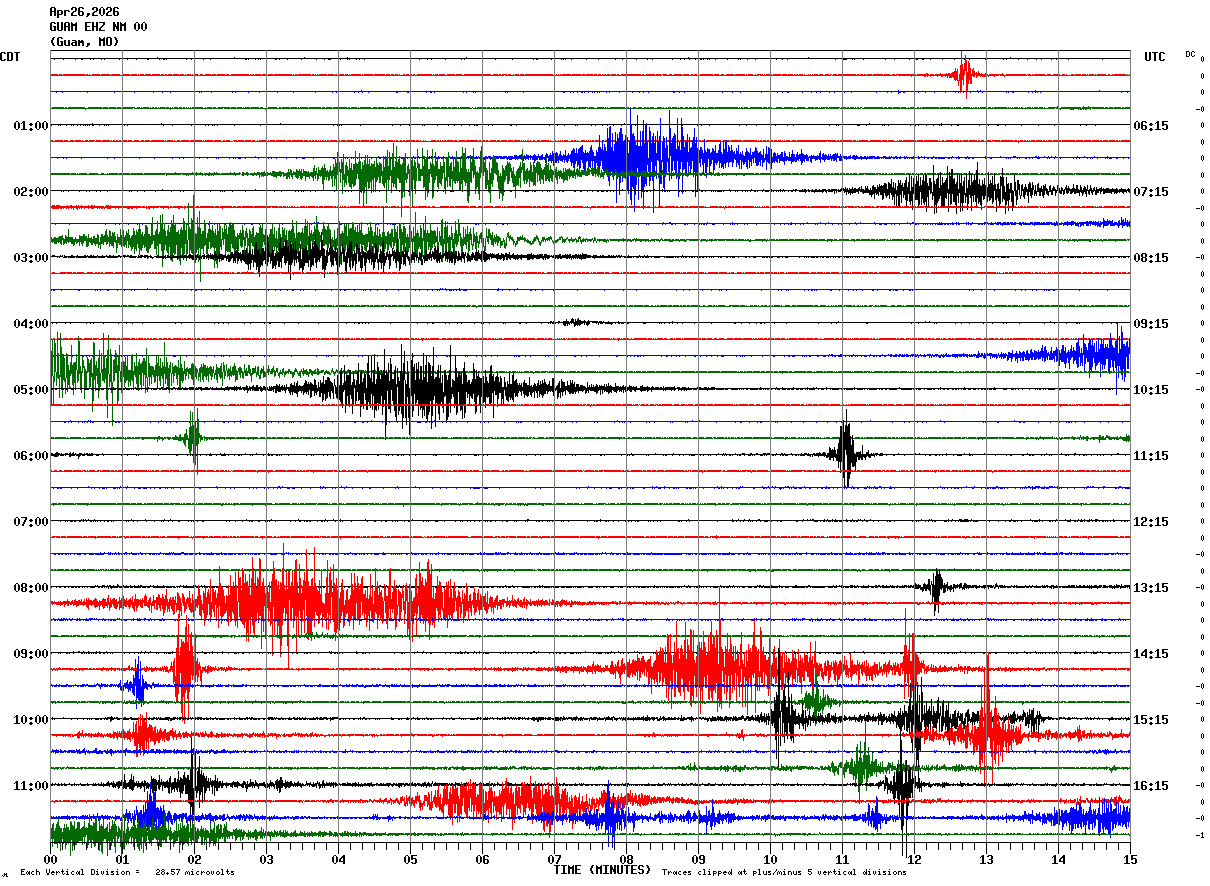
Task: Click minute tick label "08" on the time axis
Action: pos(626,859)
